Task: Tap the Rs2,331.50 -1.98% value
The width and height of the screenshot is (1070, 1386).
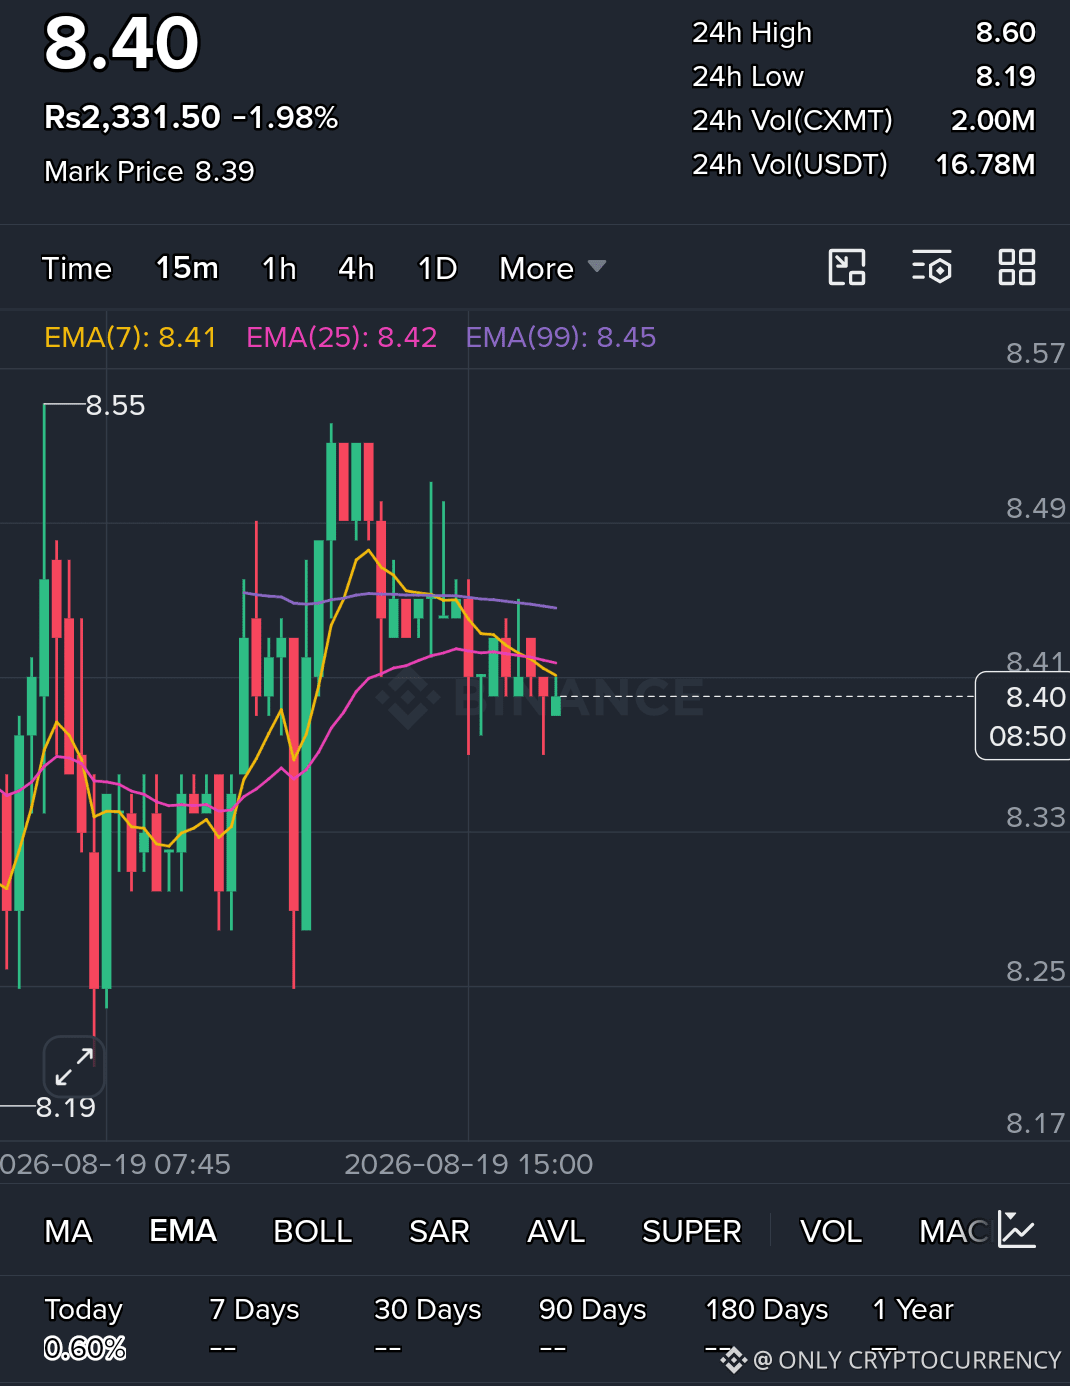Action: click(191, 117)
